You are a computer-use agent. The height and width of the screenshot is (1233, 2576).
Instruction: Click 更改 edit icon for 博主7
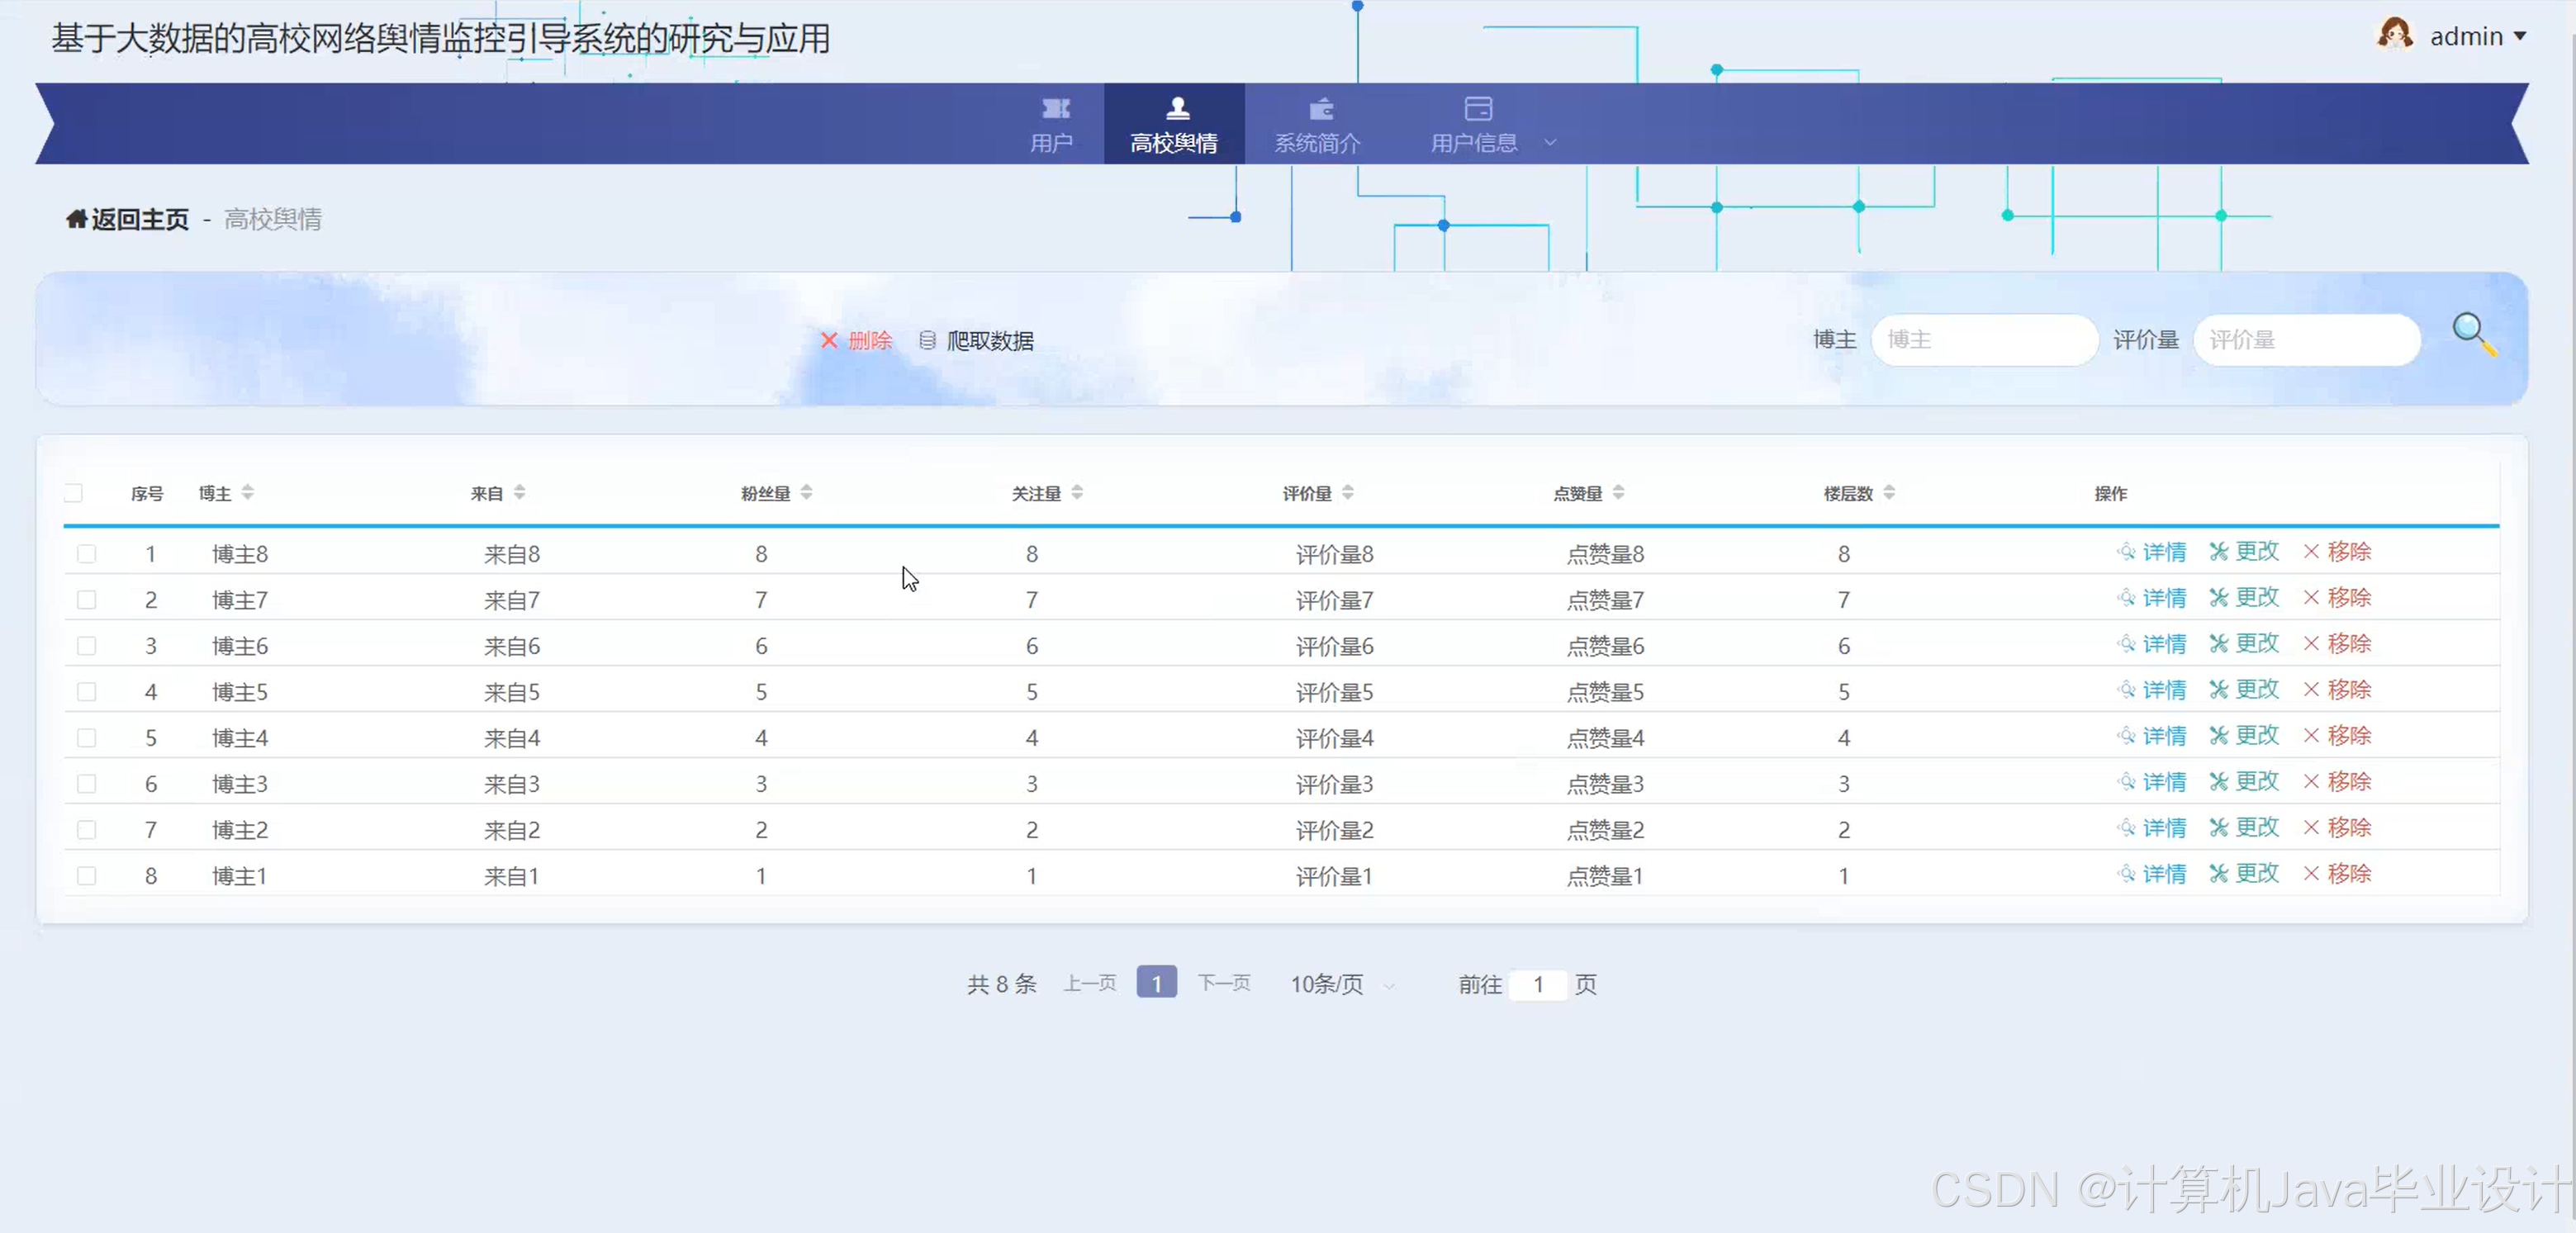(x=2218, y=597)
